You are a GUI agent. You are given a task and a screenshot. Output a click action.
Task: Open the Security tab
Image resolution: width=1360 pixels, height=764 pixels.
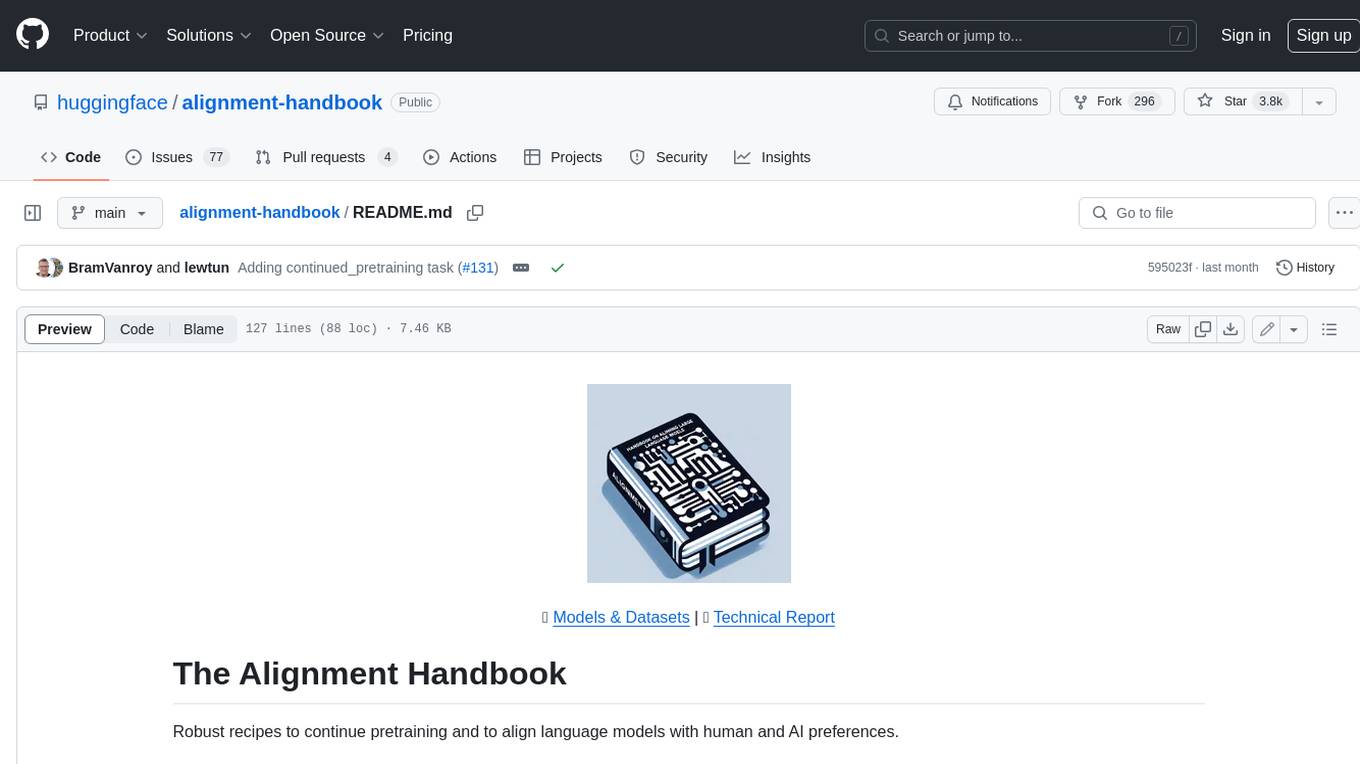(668, 157)
